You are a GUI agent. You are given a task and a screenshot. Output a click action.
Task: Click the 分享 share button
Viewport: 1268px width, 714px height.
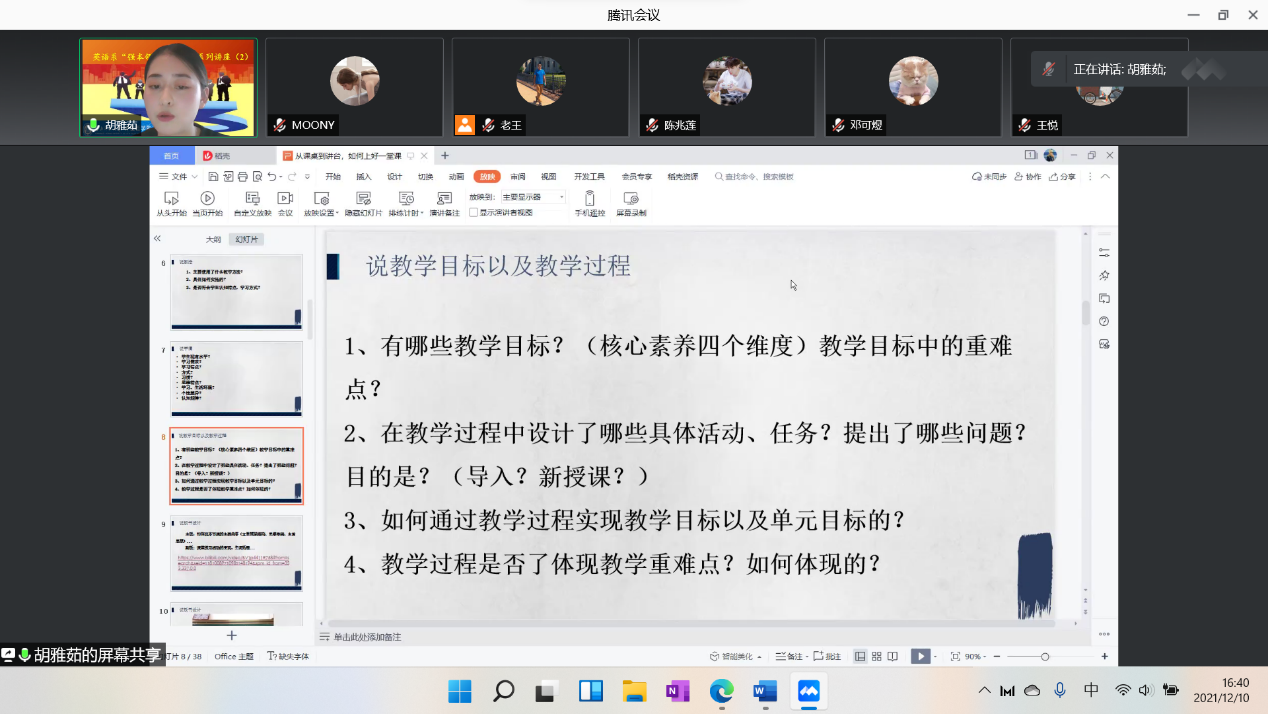(1062, 177)
